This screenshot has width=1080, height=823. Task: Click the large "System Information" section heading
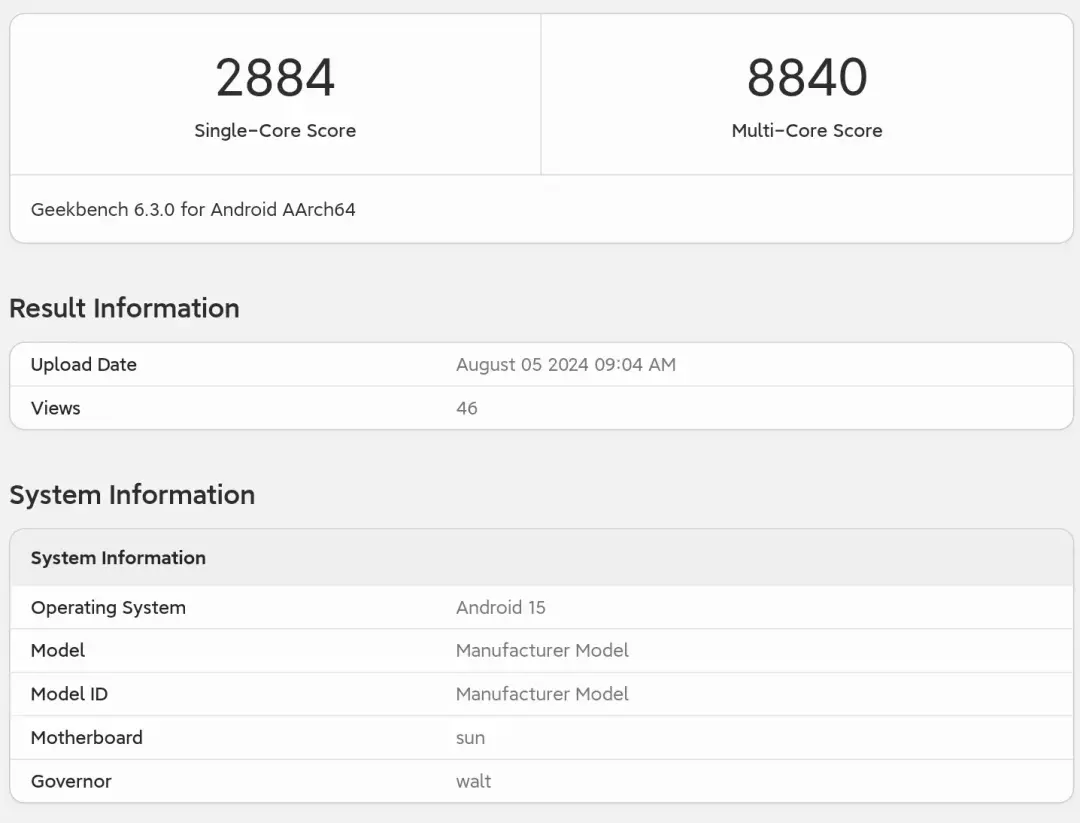[132, 494]
